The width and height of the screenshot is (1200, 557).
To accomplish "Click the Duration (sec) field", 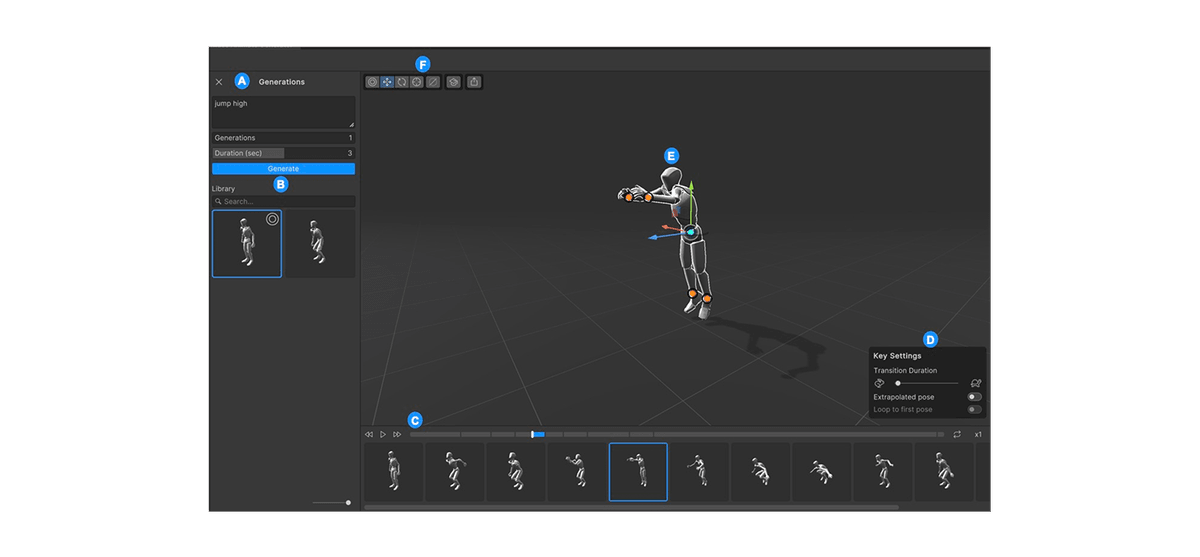I will [x=283, y=153].
